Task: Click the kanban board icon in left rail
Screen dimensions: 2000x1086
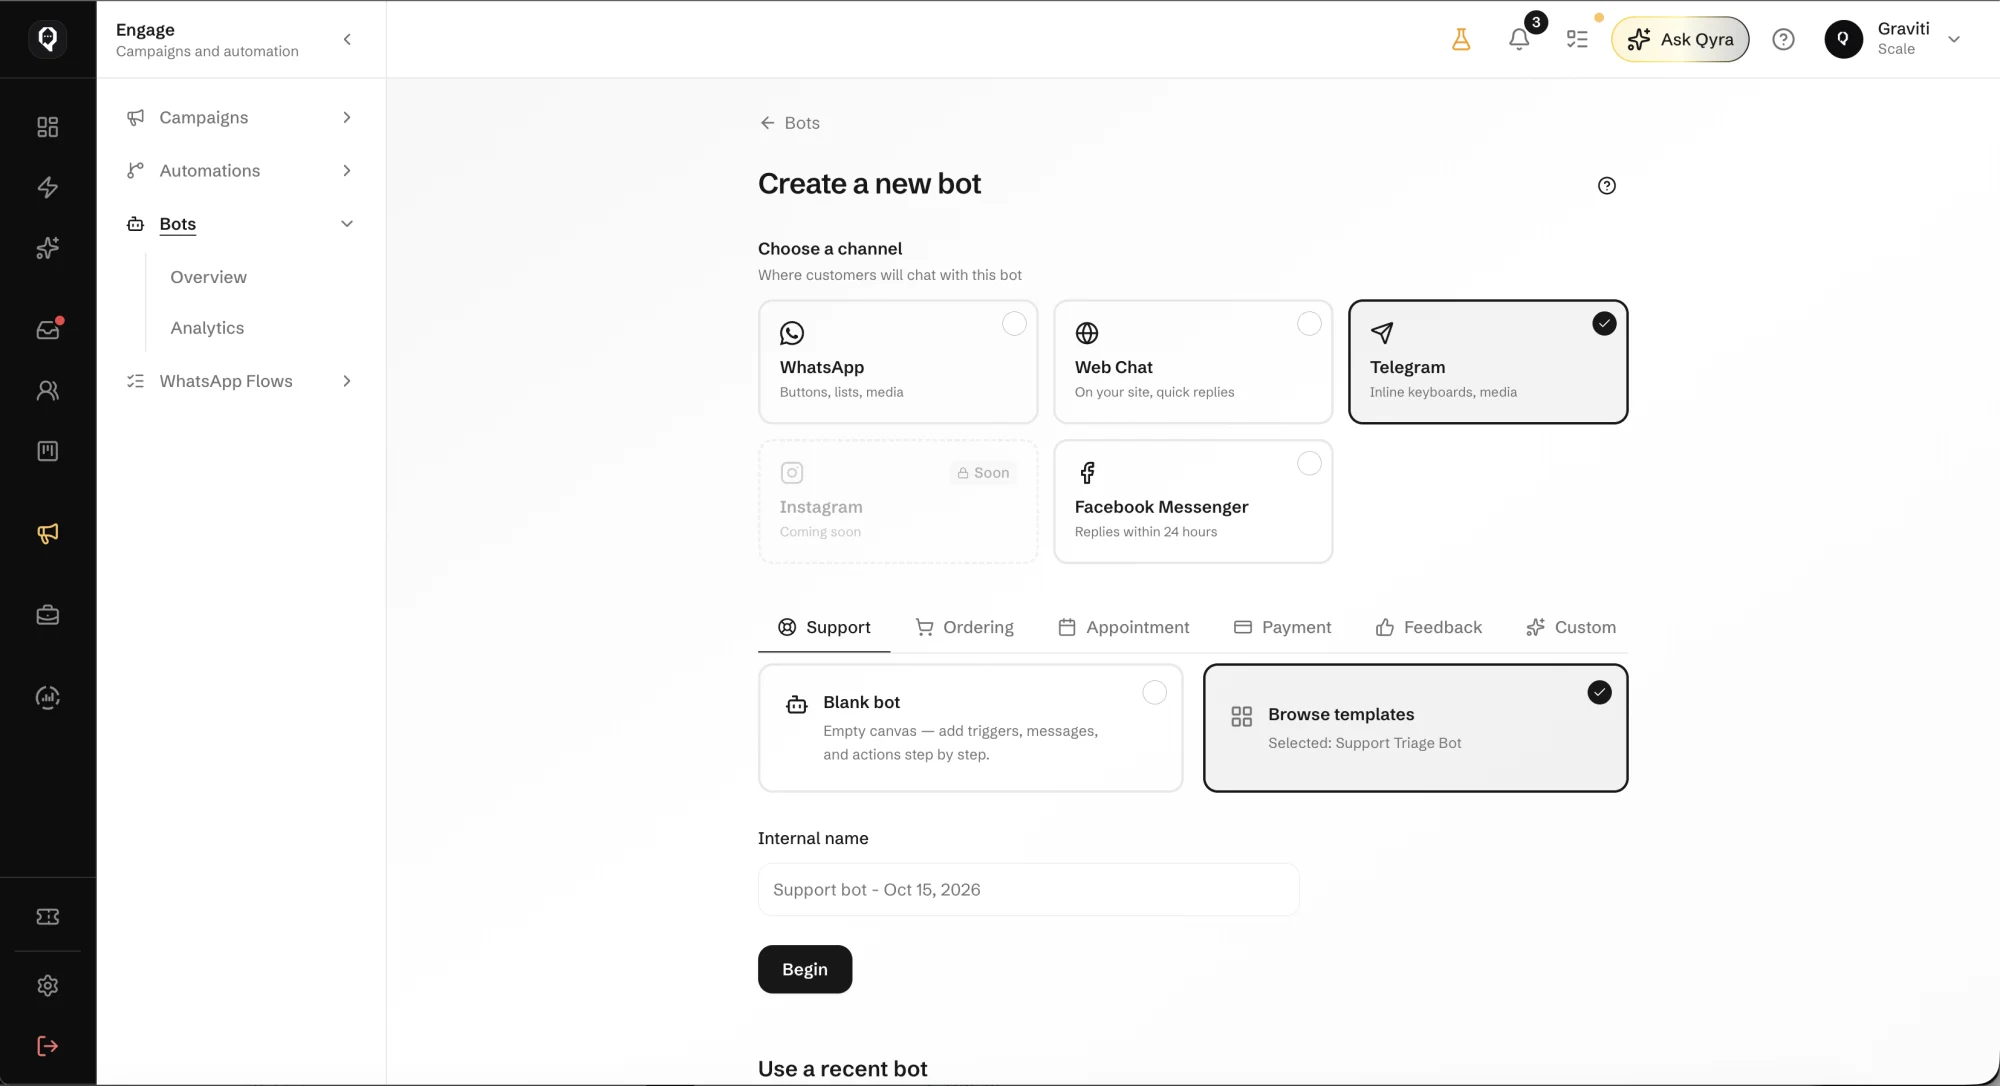Action: click(x=47, y=451)
